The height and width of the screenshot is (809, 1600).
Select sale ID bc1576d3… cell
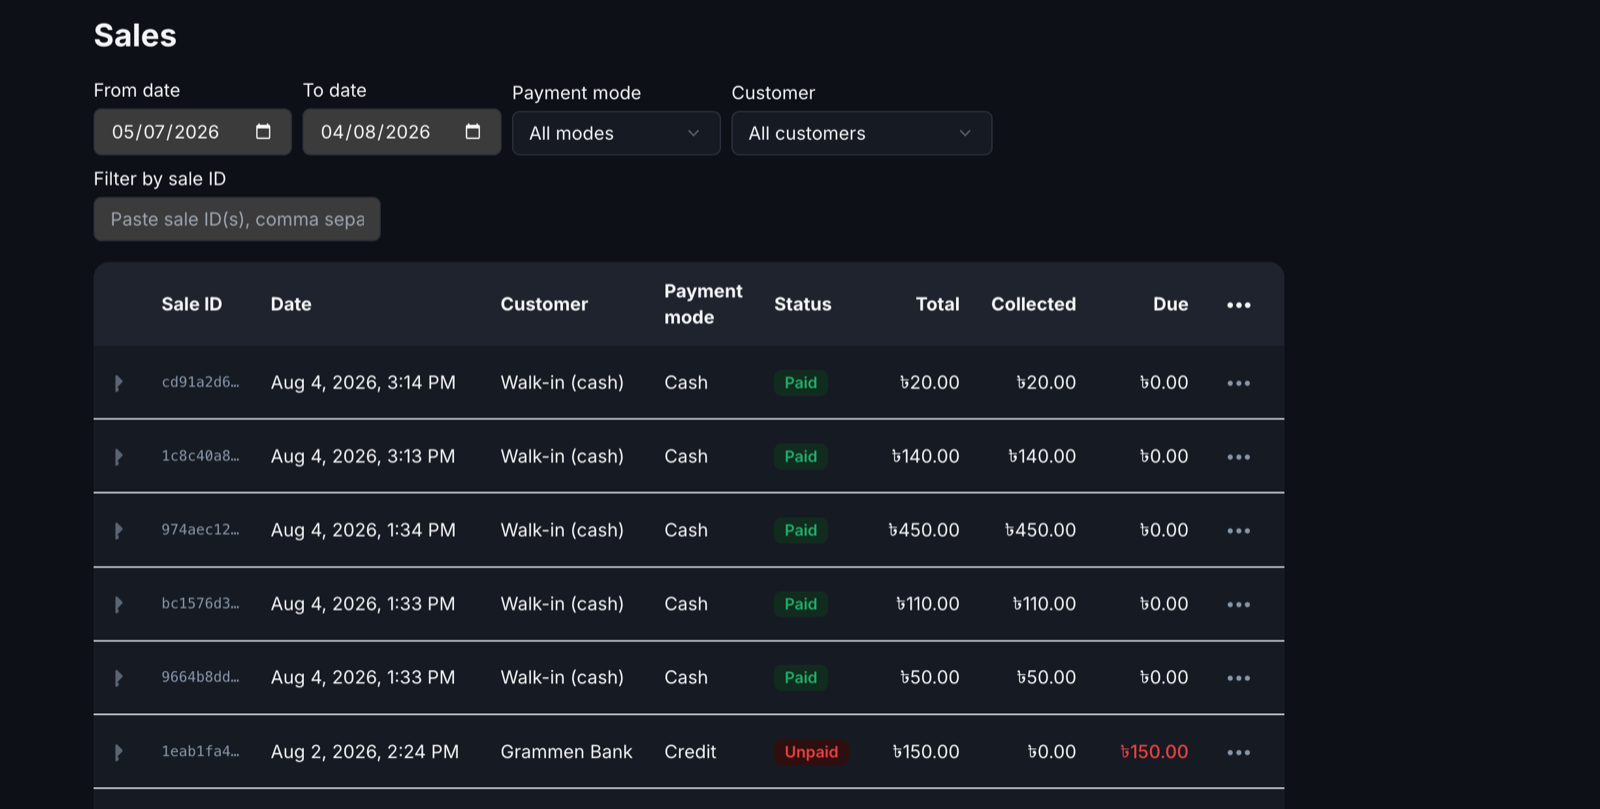click(x=200, y=604)
